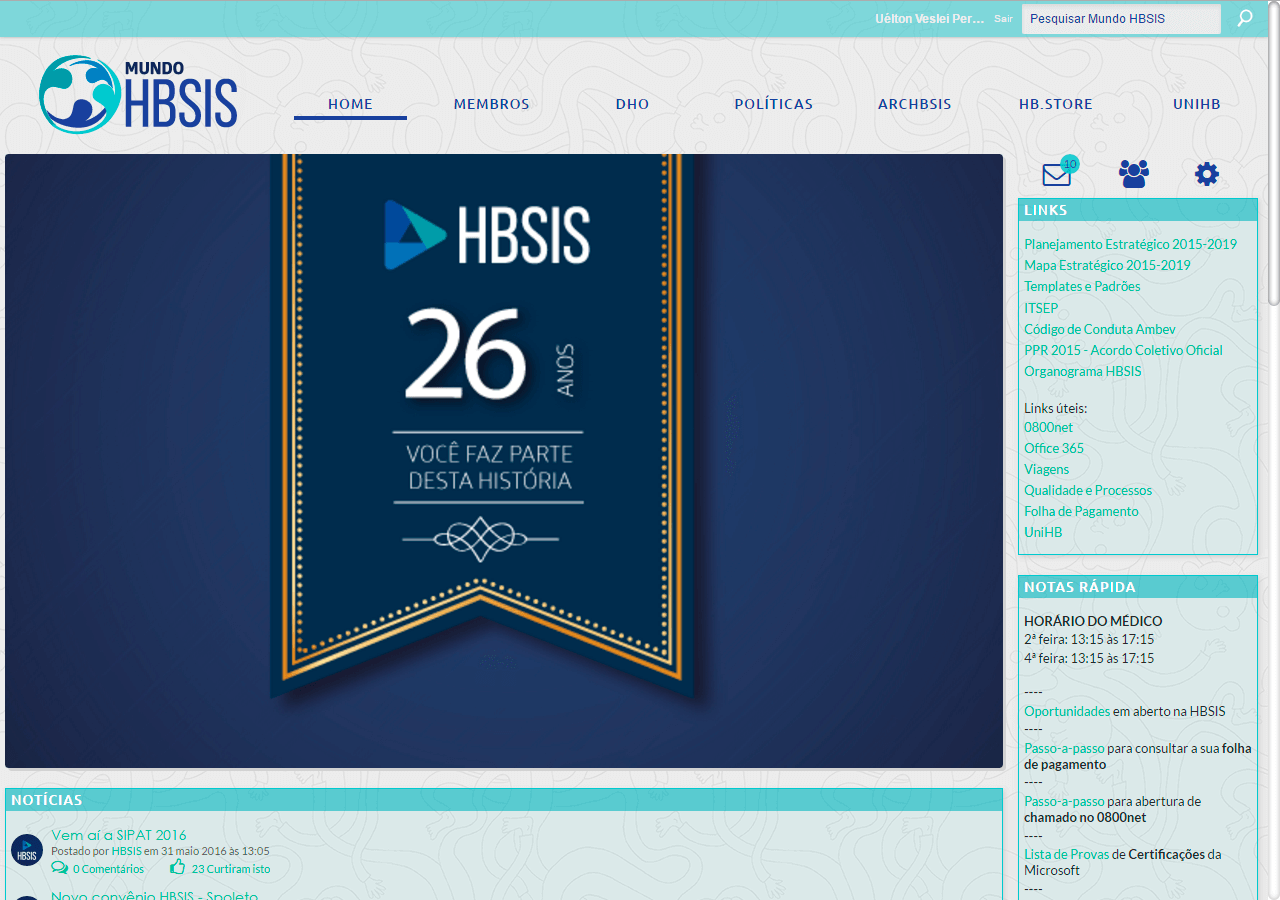
Task: Open the ITSEP link
Action: [1041, 308]
